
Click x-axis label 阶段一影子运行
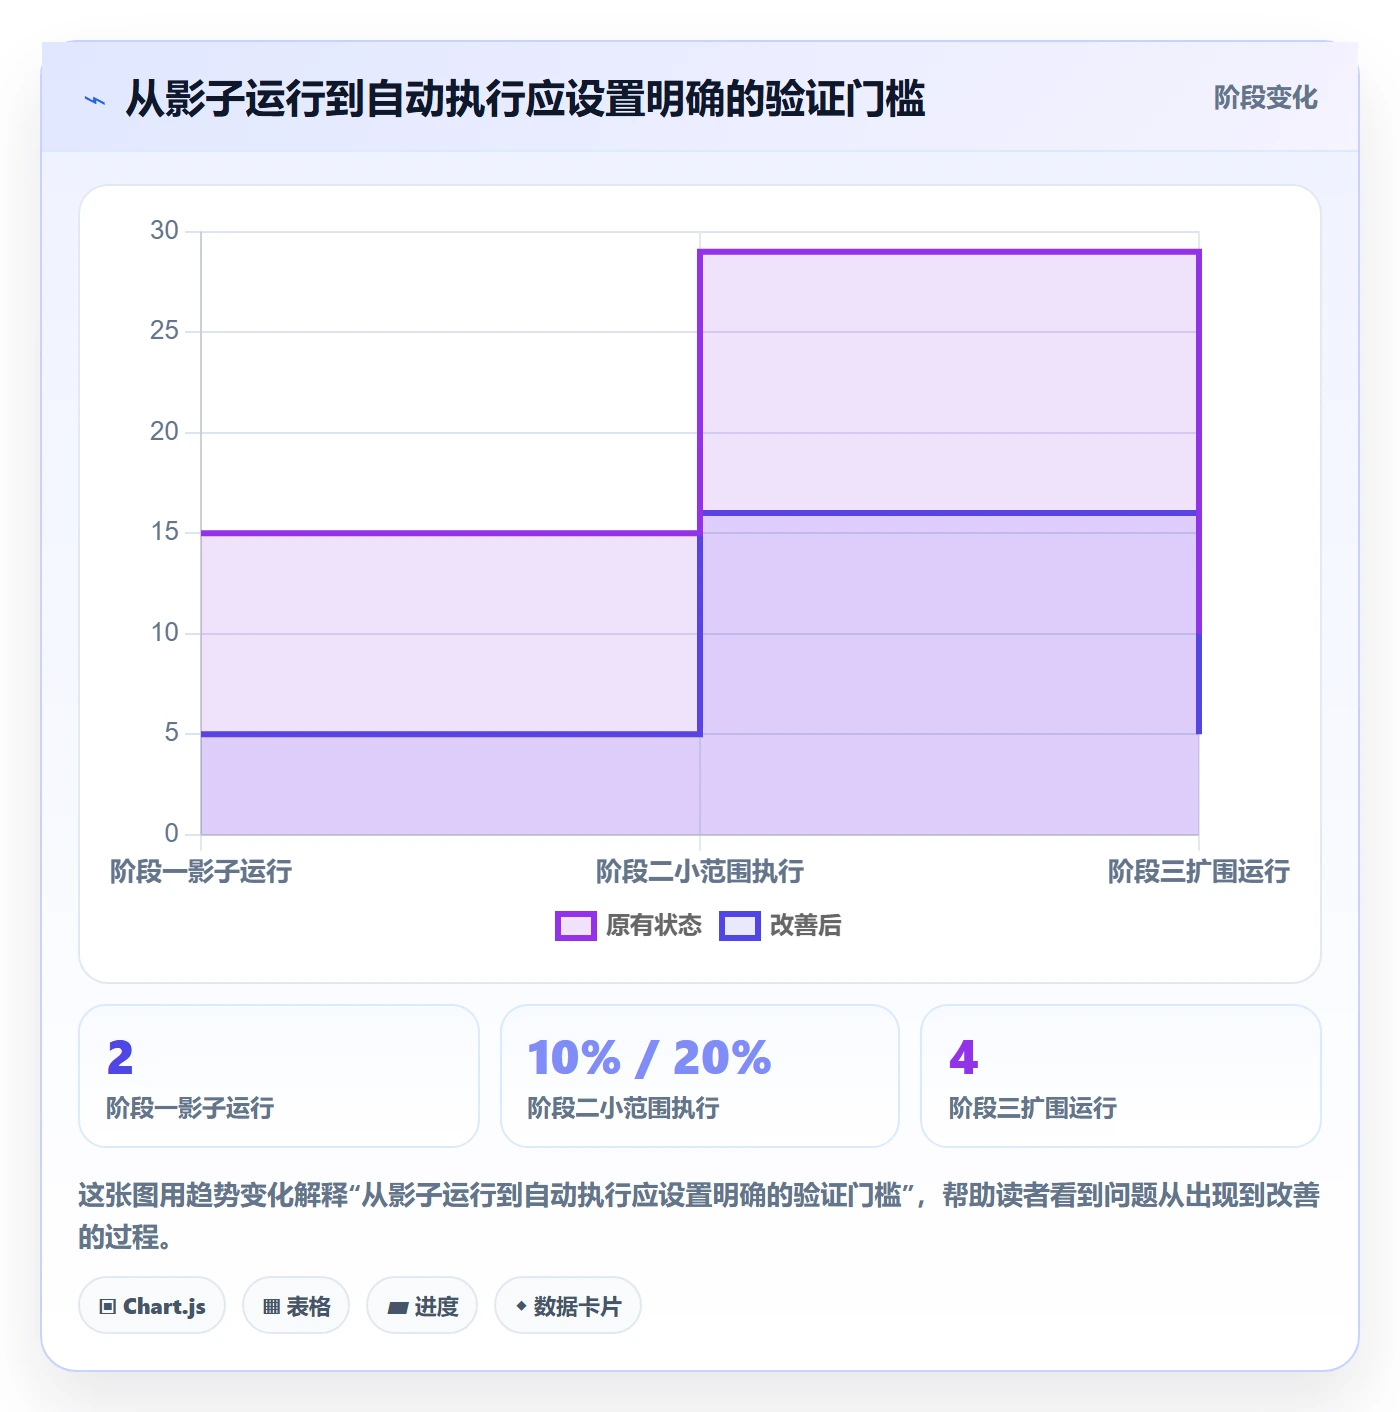(x=201, y=872)
